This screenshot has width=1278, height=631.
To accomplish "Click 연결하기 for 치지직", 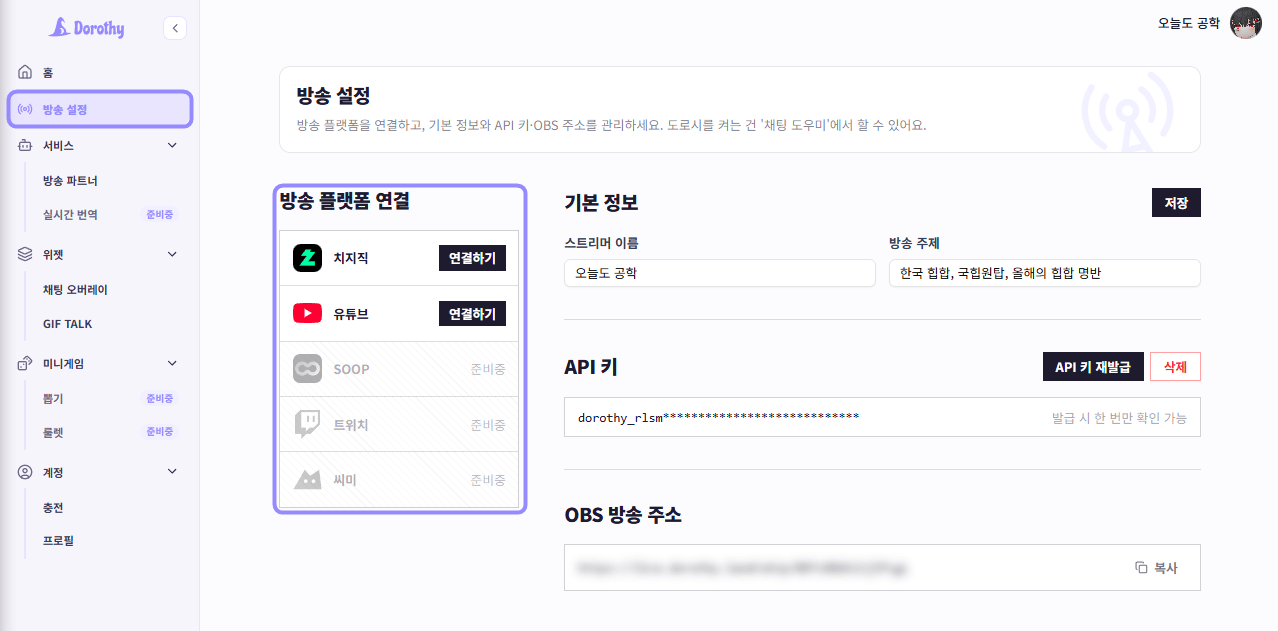I will click(x=472, y=258).
